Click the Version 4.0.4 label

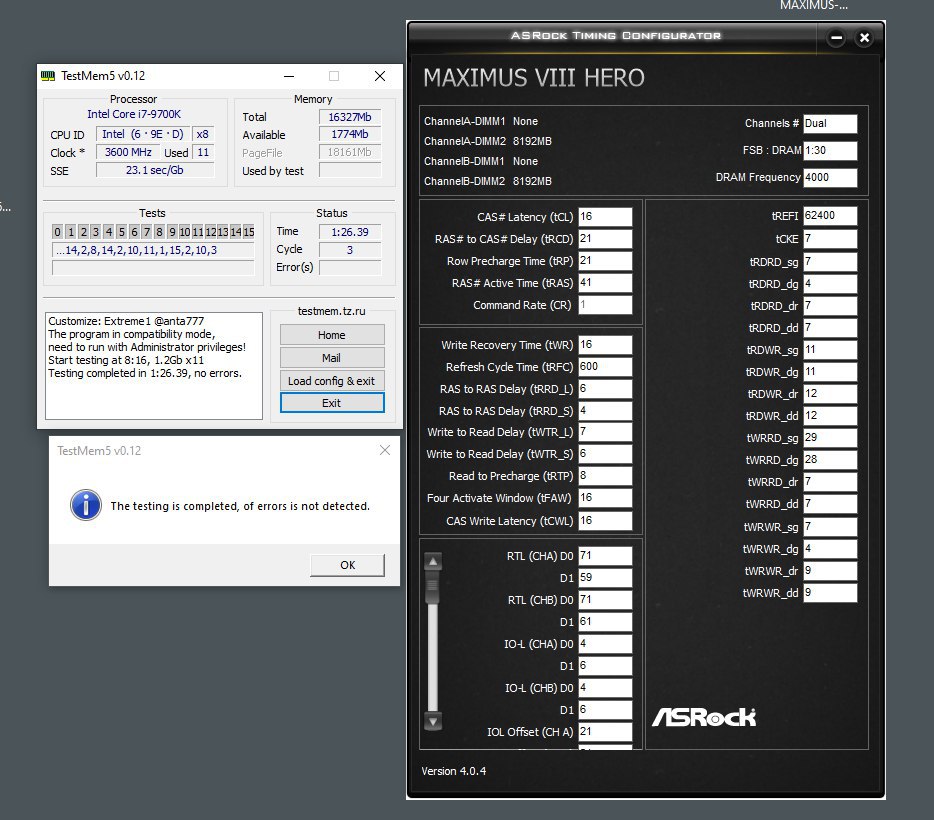(x=453, y=771)
